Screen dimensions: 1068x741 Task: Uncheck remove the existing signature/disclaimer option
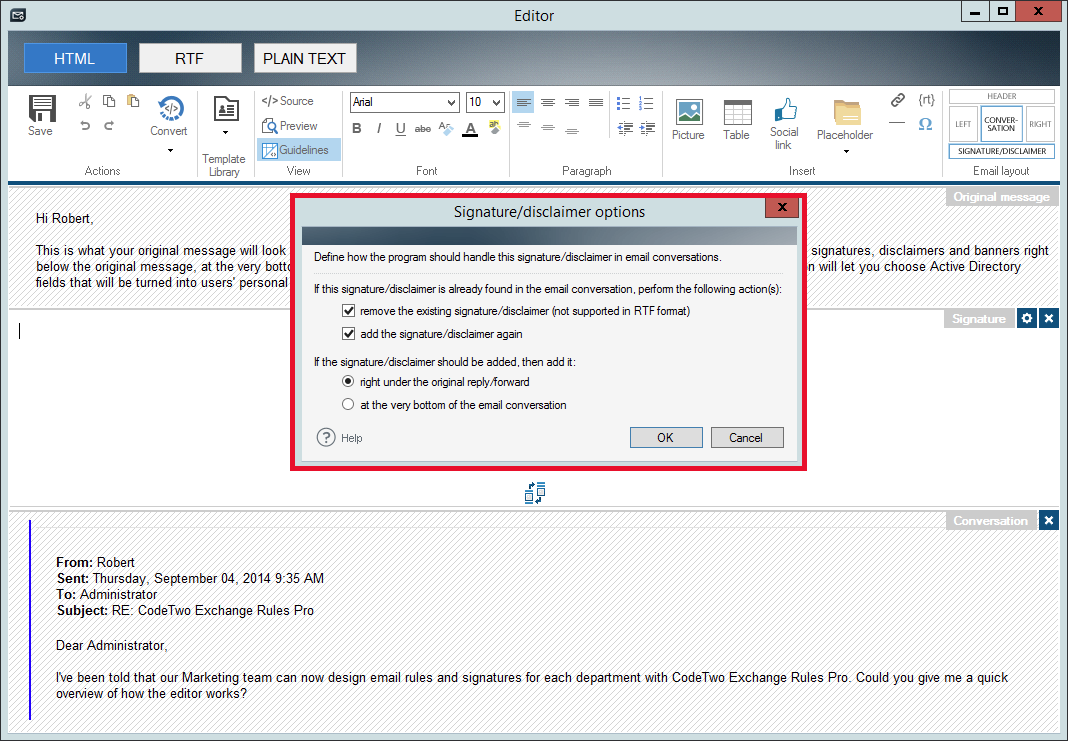click(348, 310)
